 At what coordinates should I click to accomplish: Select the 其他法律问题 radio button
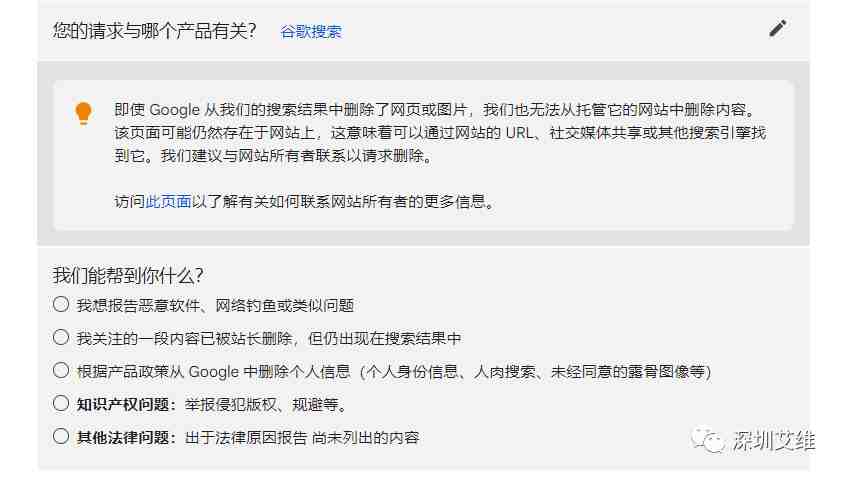[x=61, y=437]
